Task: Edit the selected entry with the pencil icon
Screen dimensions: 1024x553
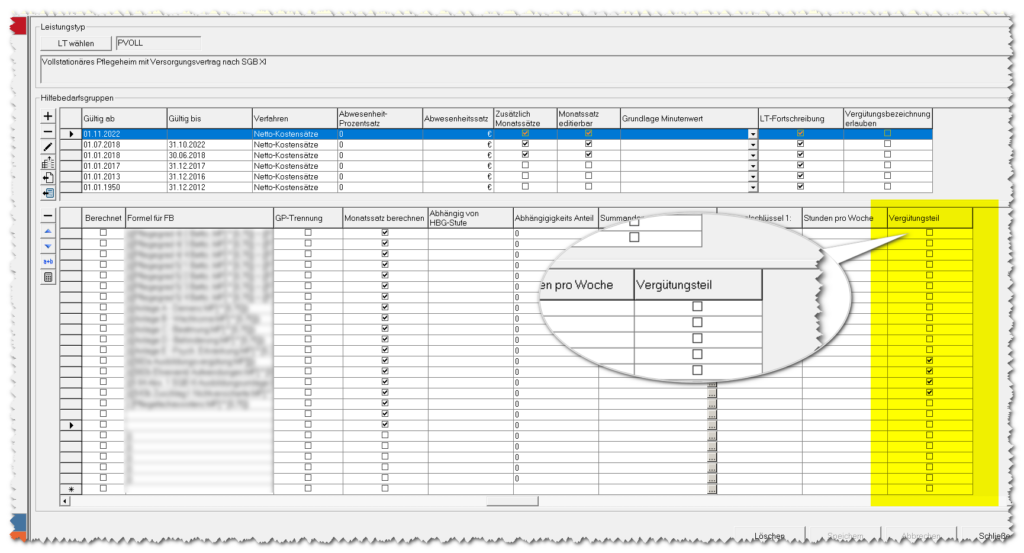Action: 48,147
